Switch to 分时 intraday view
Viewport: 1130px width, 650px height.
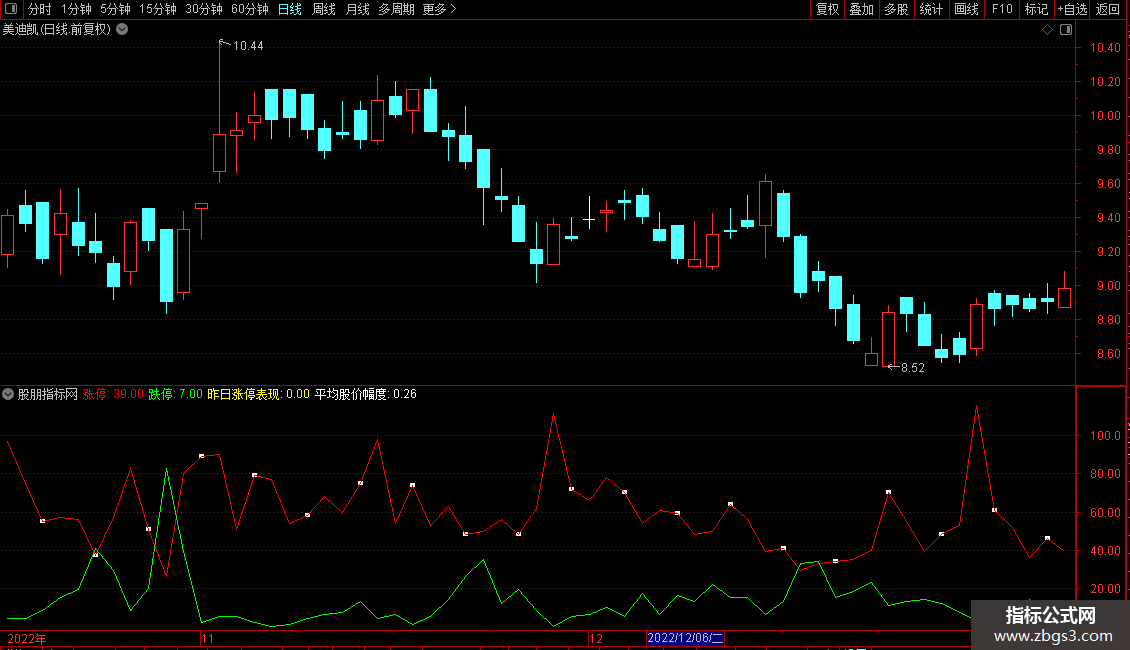(40, 9)
